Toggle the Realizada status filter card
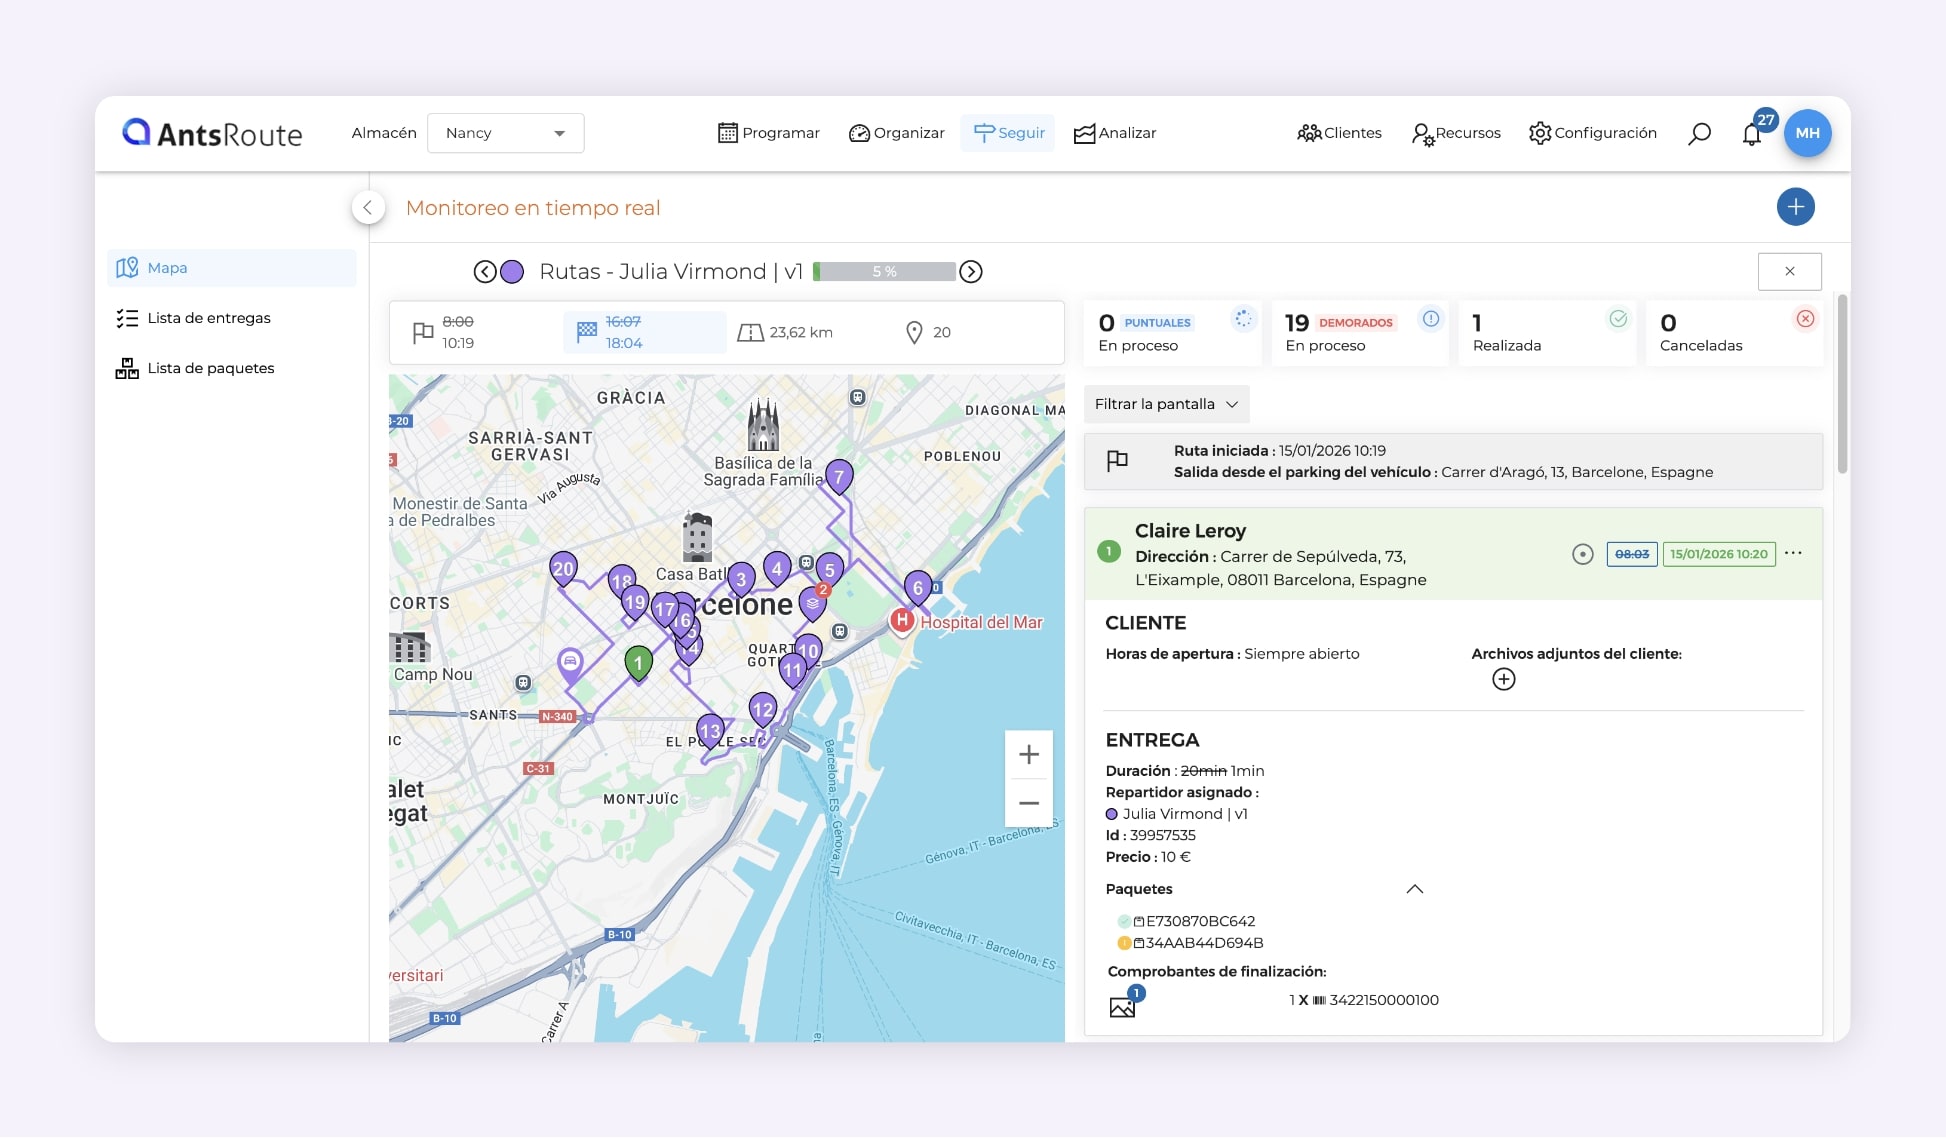 pyautogui.click(x=1545, y=333)
